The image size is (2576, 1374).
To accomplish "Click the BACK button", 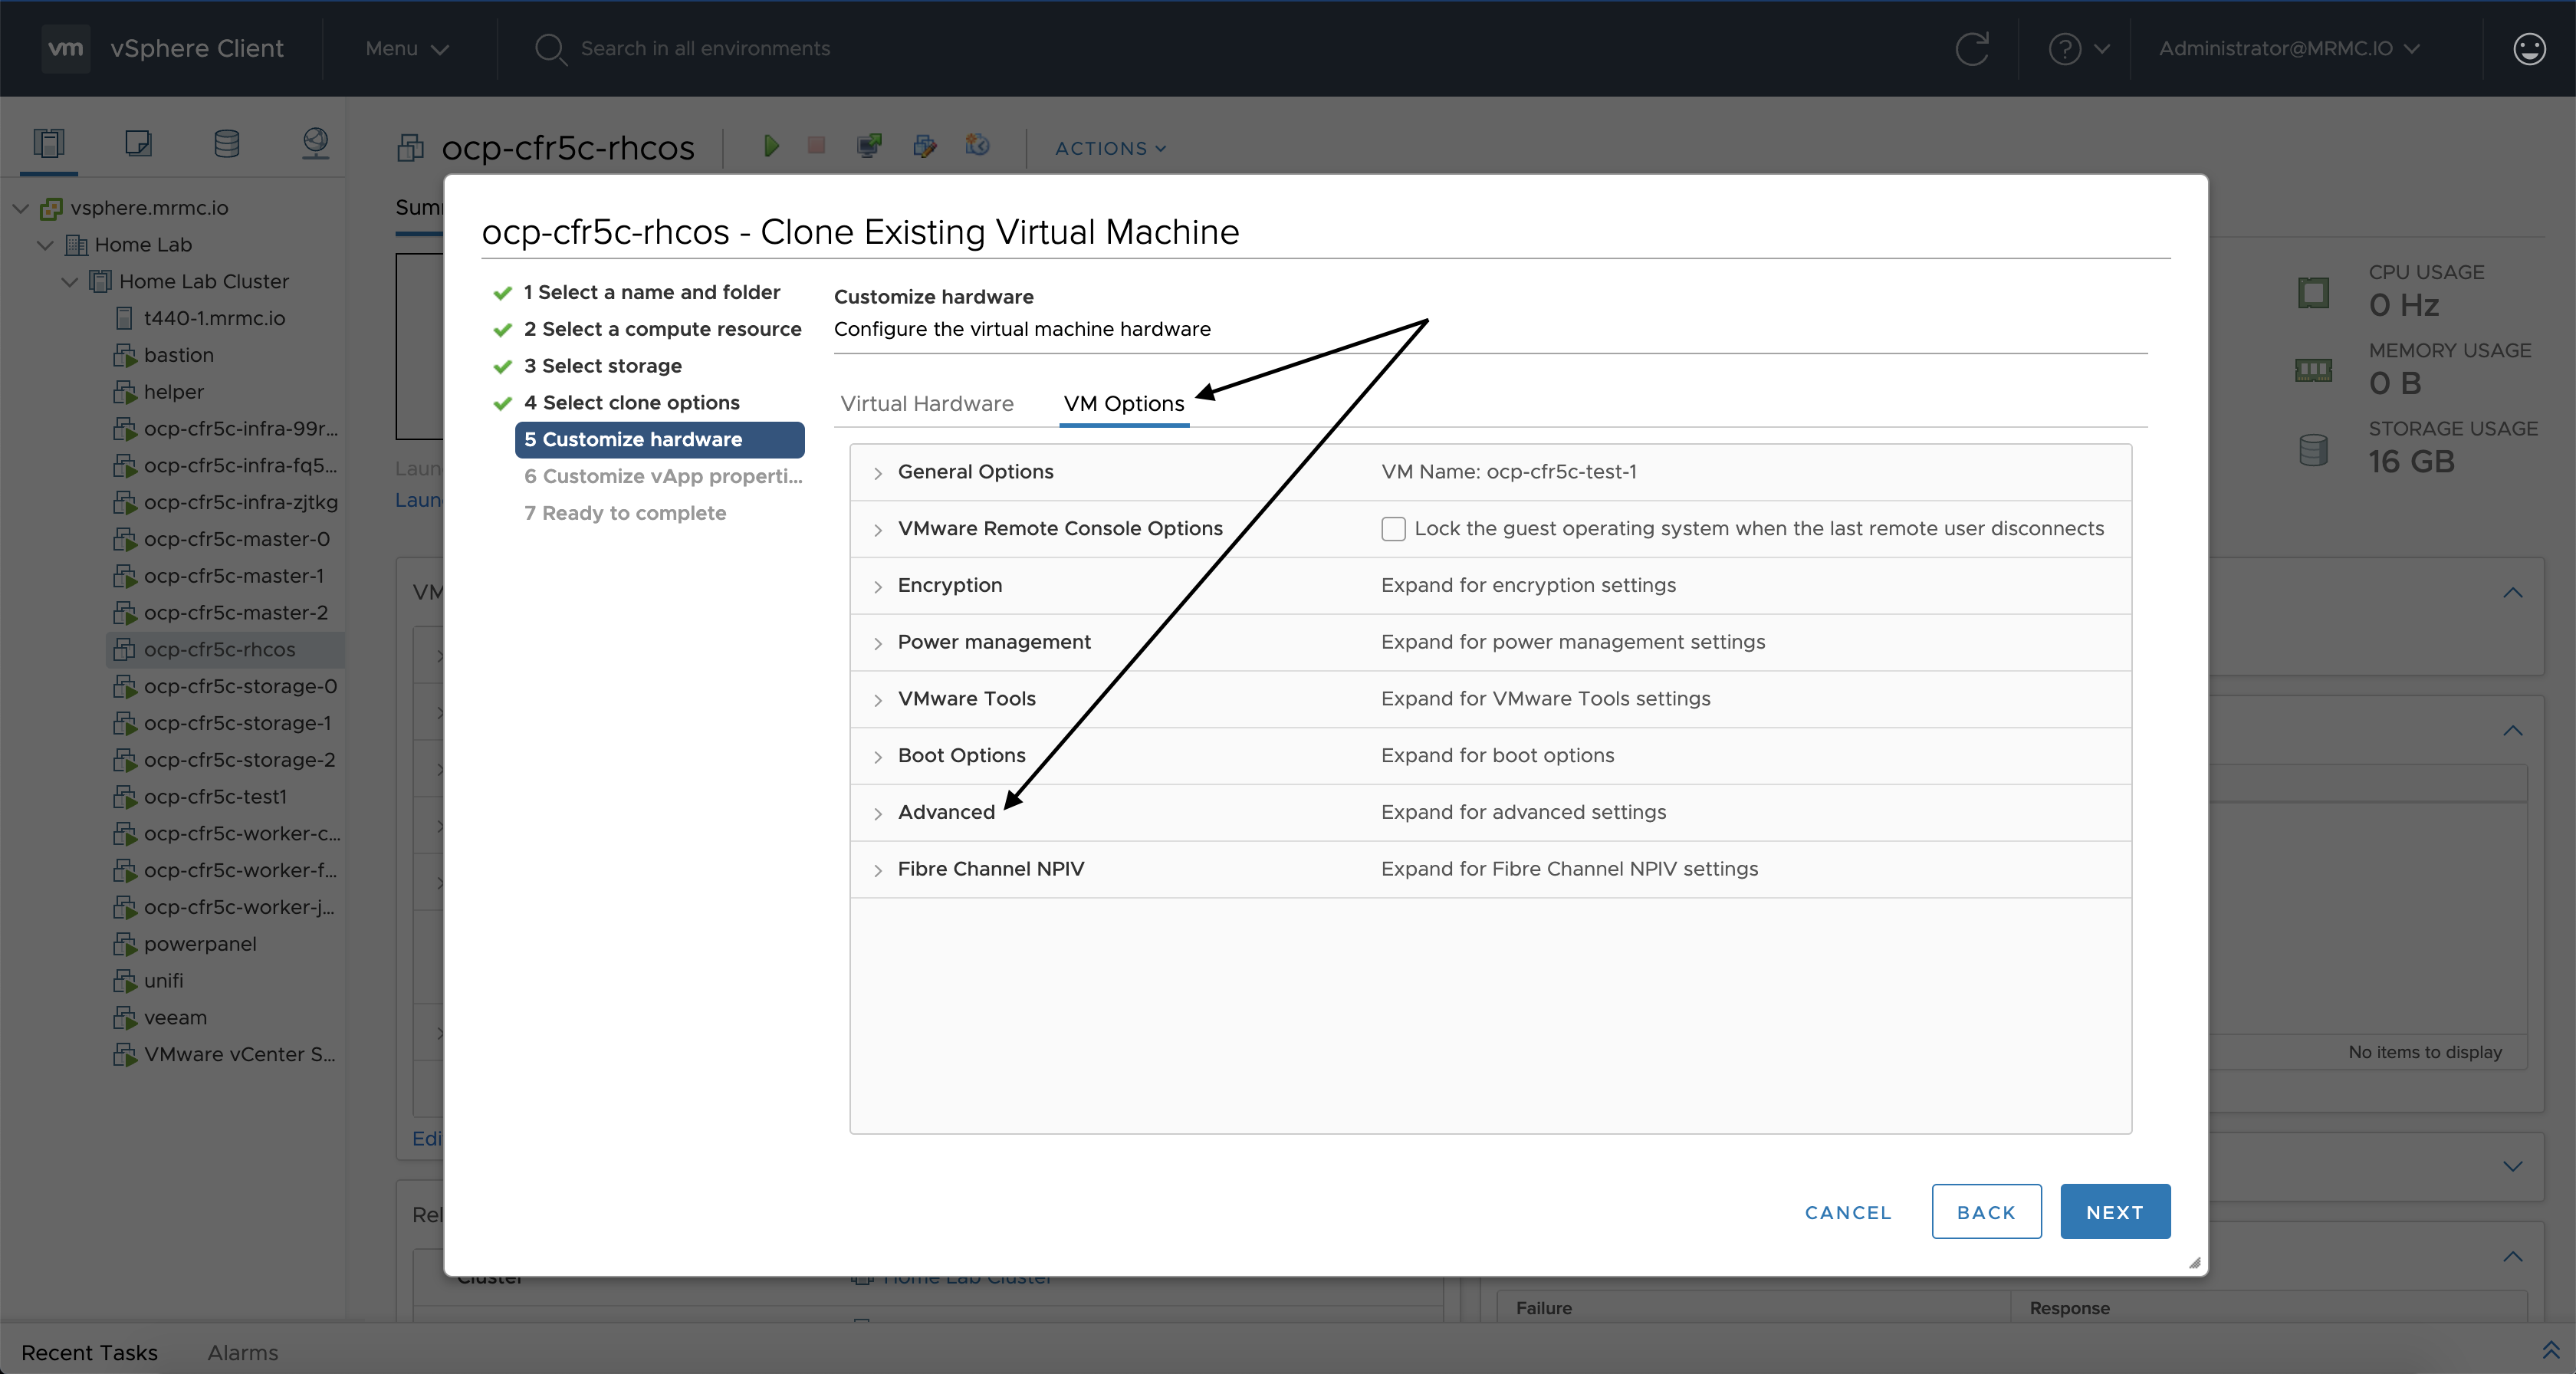I will pos(1985,1212).
